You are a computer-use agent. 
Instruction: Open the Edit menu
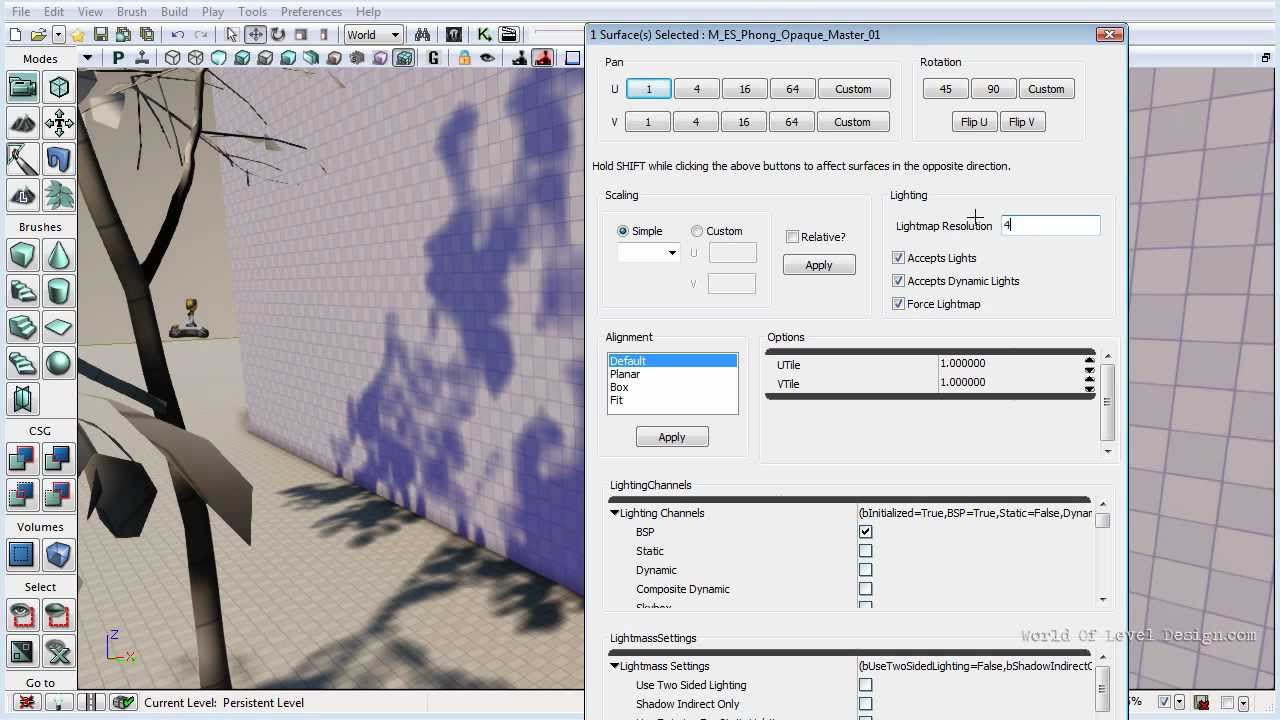pos(54,11)
